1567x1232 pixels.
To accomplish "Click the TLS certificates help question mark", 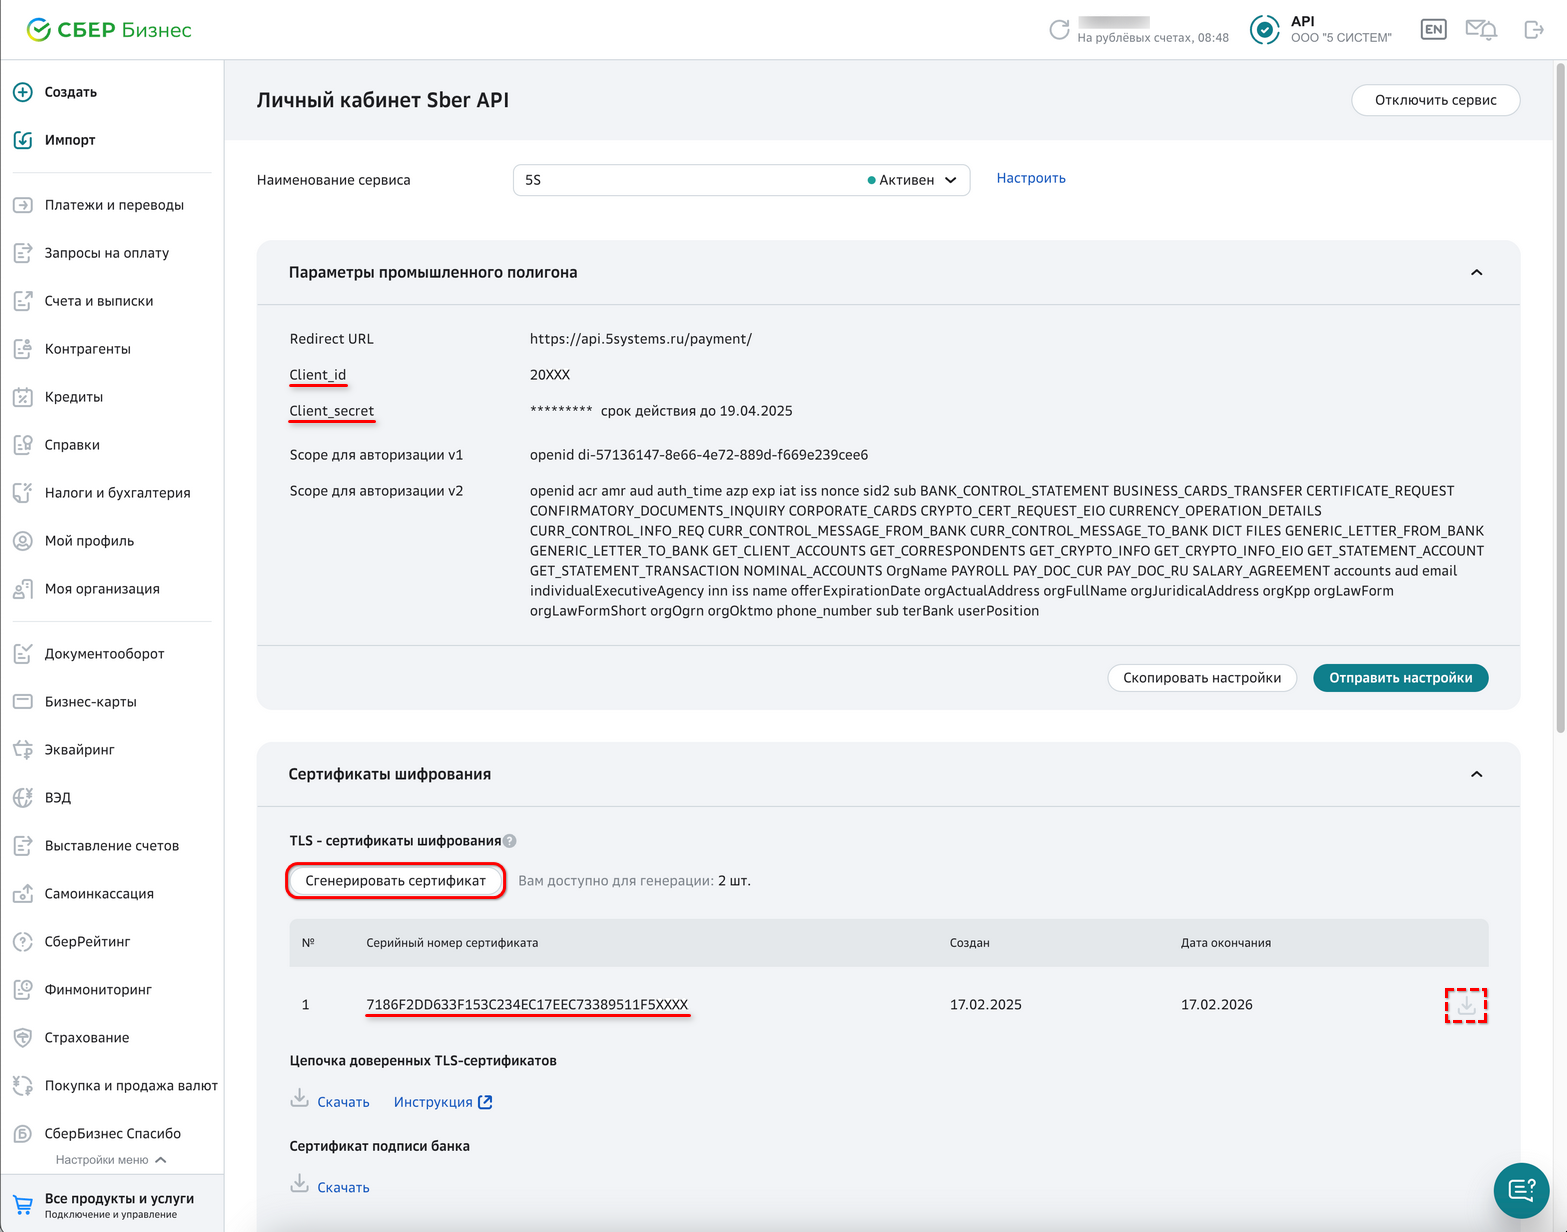I will [510, 841].
